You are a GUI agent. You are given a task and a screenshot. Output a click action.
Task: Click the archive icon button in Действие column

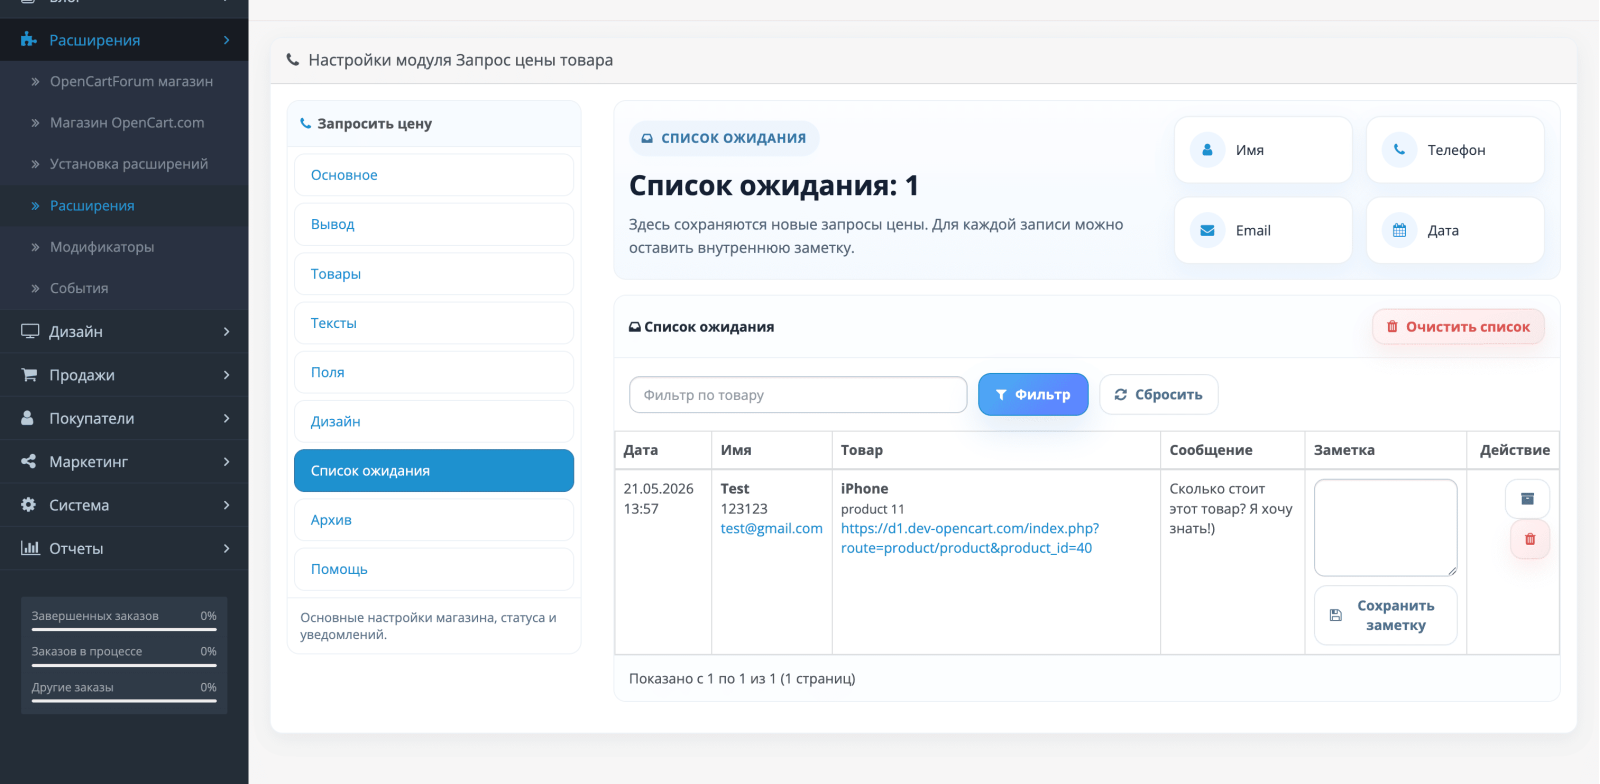click(1527, 499)
